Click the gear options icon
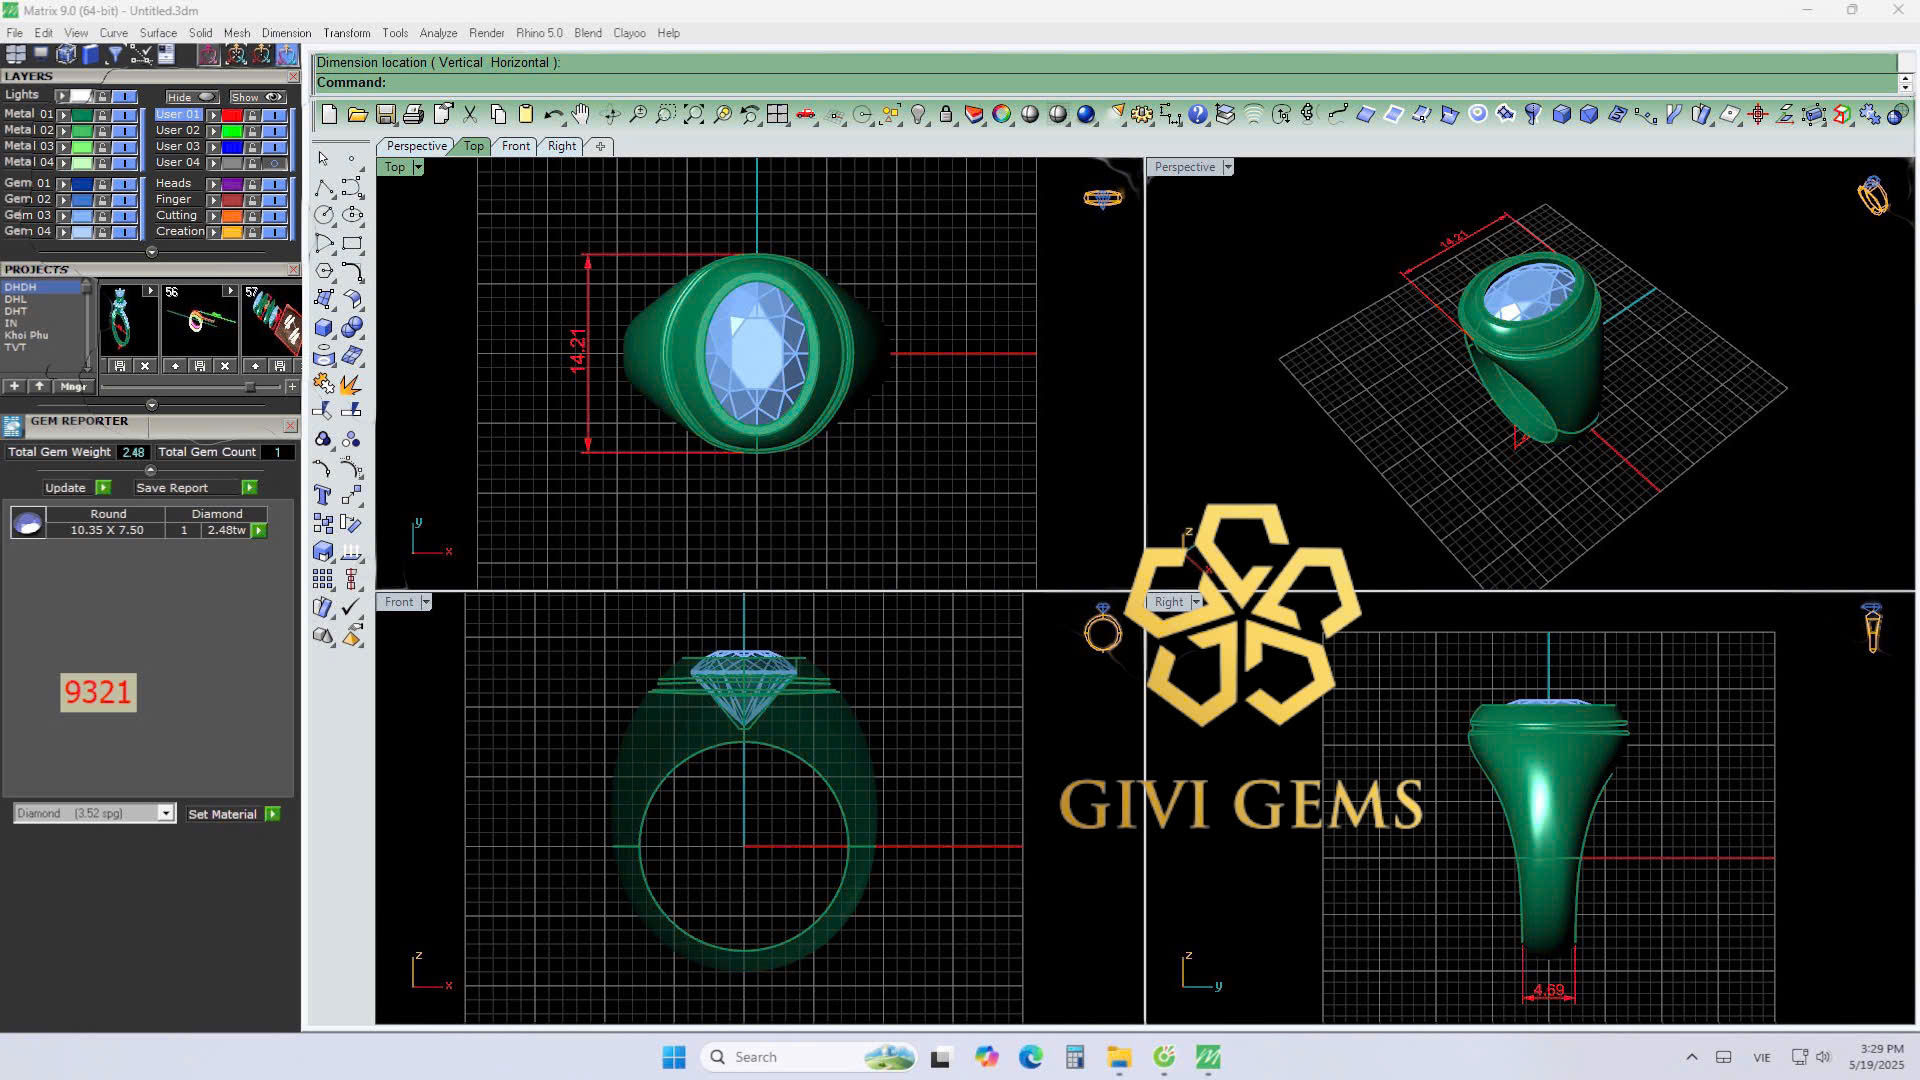 pyautogui.click(x=1142, y=115)
